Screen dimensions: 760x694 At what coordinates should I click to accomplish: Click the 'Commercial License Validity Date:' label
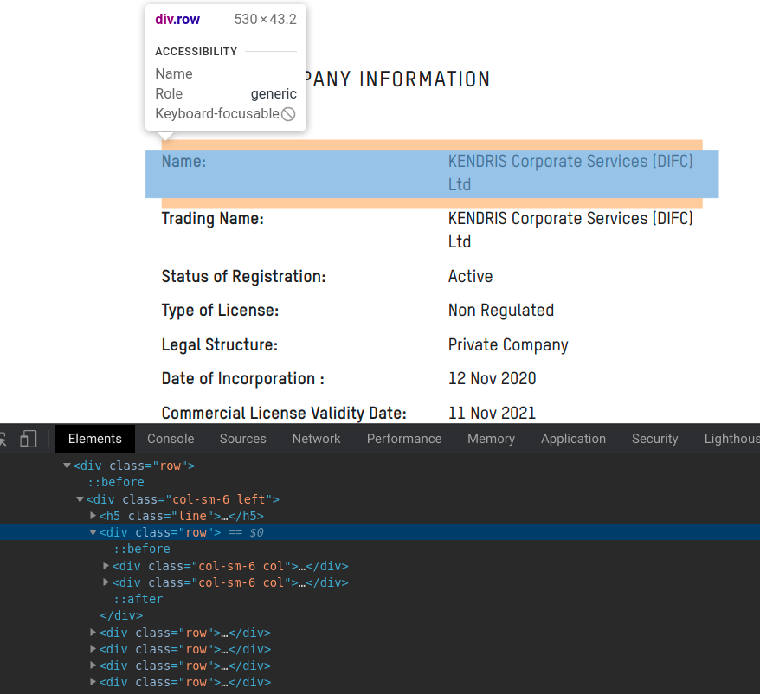pyautogui.click(x=284, y=413)
